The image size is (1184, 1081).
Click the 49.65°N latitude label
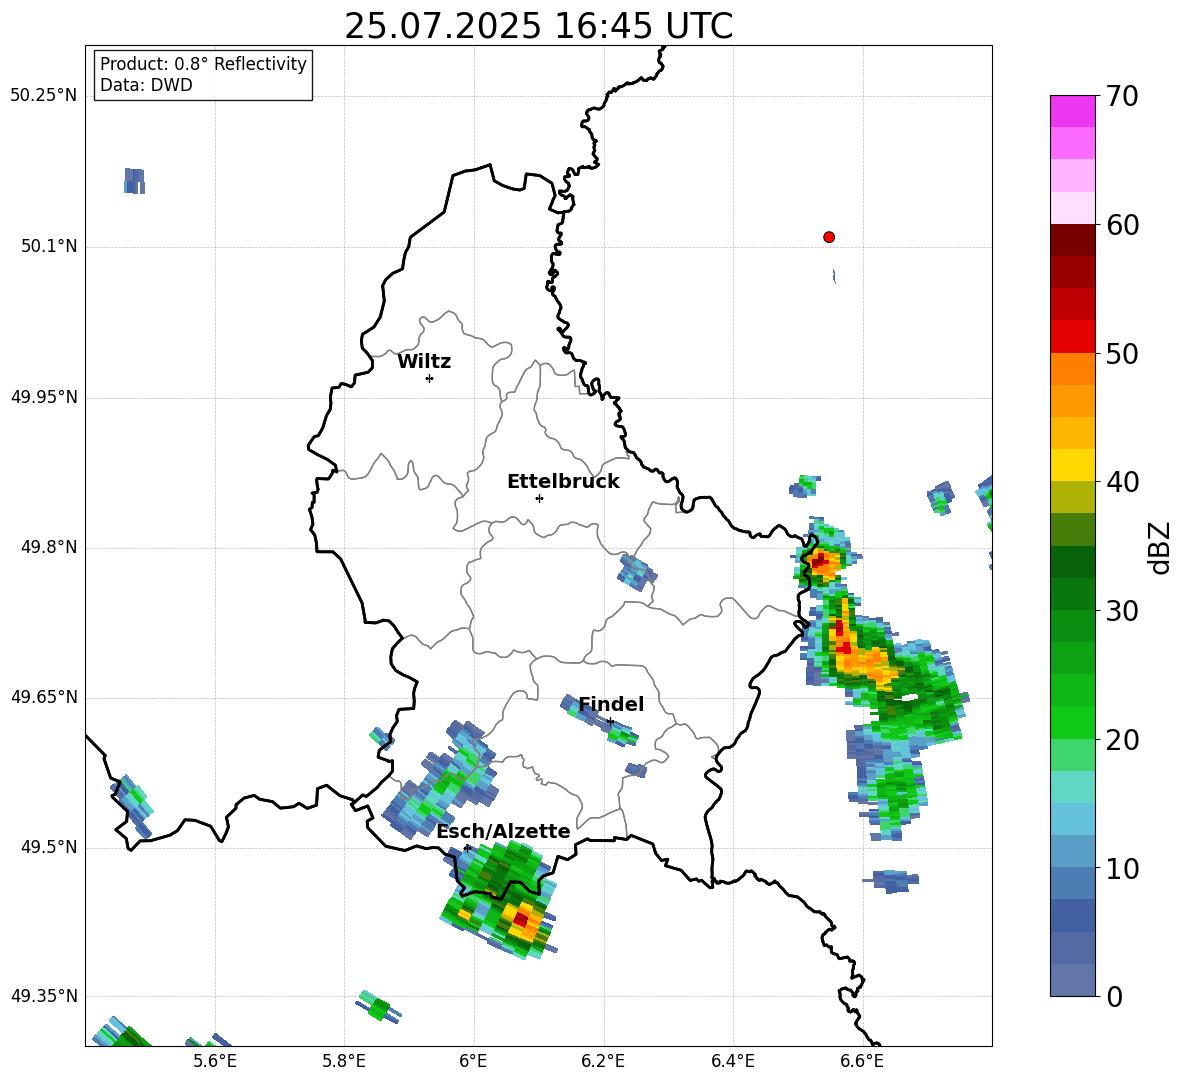[x=44, y=698]
